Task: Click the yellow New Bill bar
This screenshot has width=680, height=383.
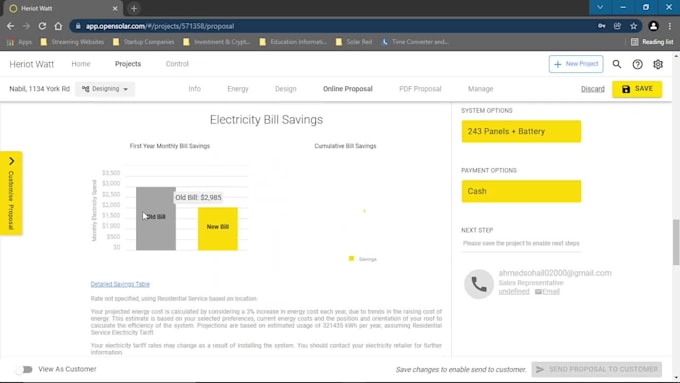Action: click(x=218, y=229)
